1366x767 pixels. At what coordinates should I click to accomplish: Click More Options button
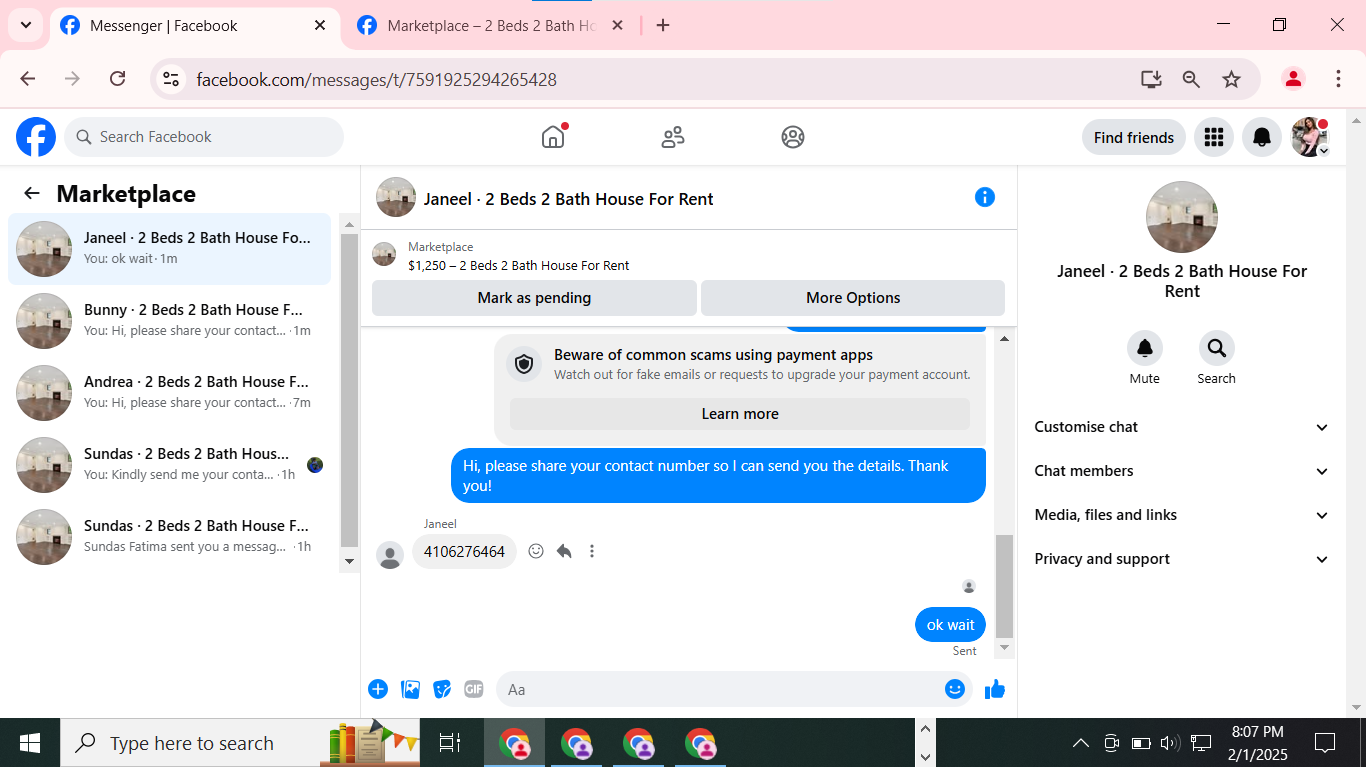pos(853,298)
